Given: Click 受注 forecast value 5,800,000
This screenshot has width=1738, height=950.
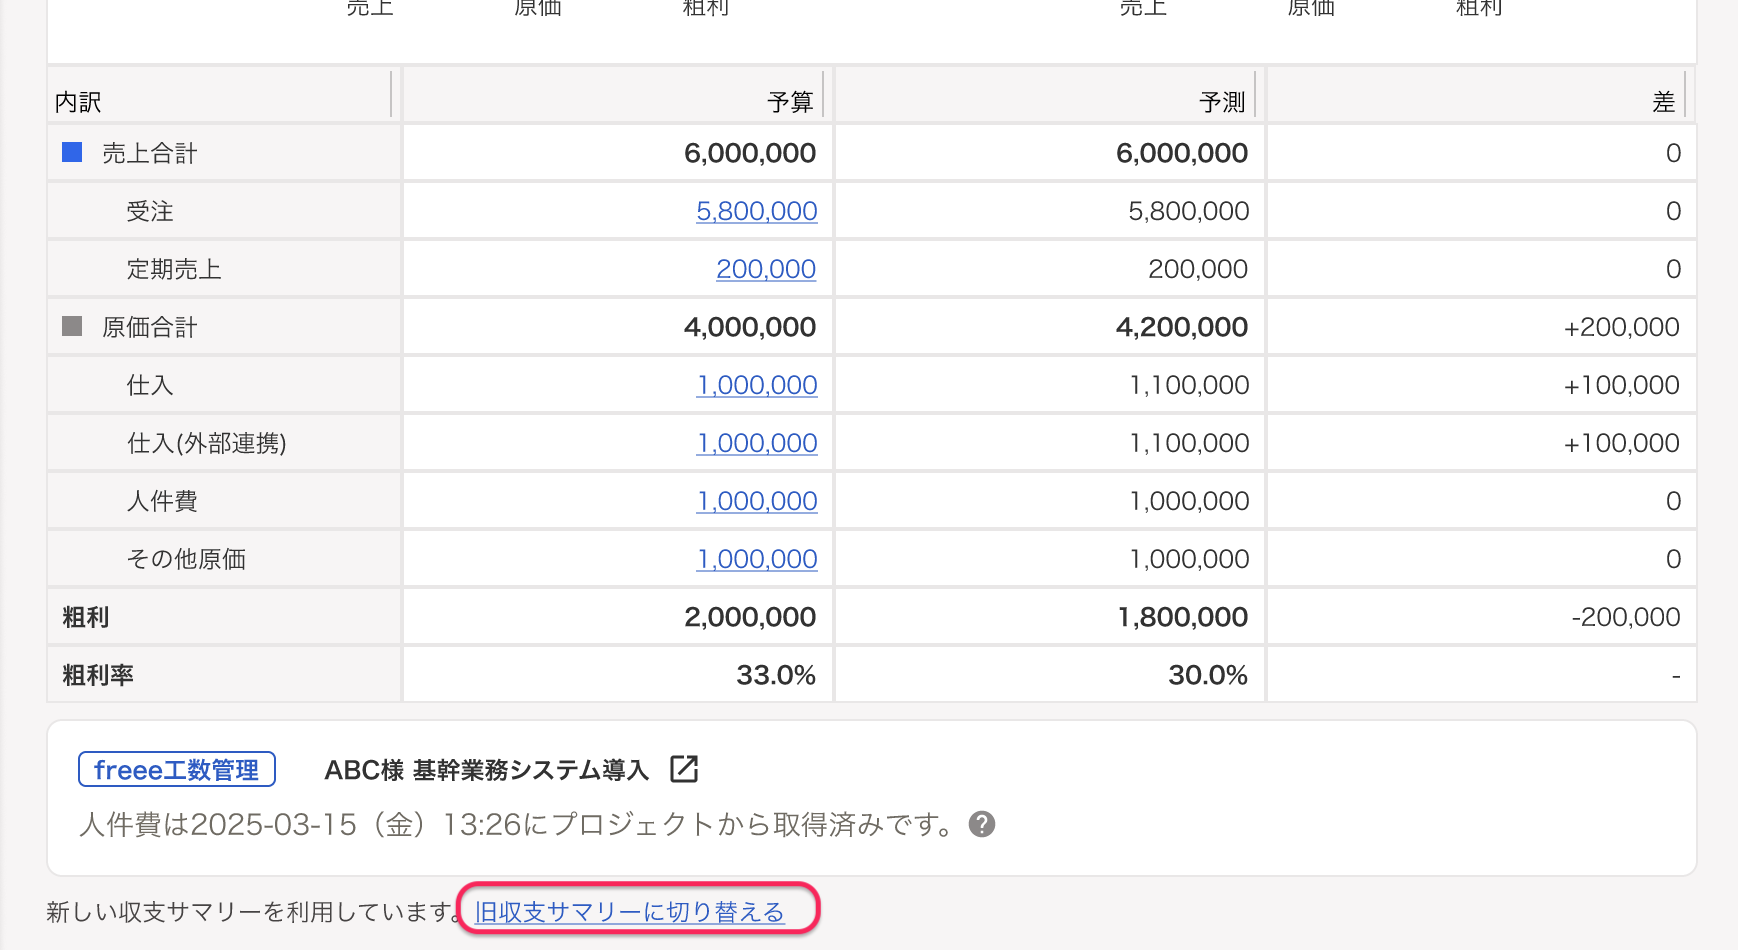Looking at the screenshot, I should click(1189, 211).
